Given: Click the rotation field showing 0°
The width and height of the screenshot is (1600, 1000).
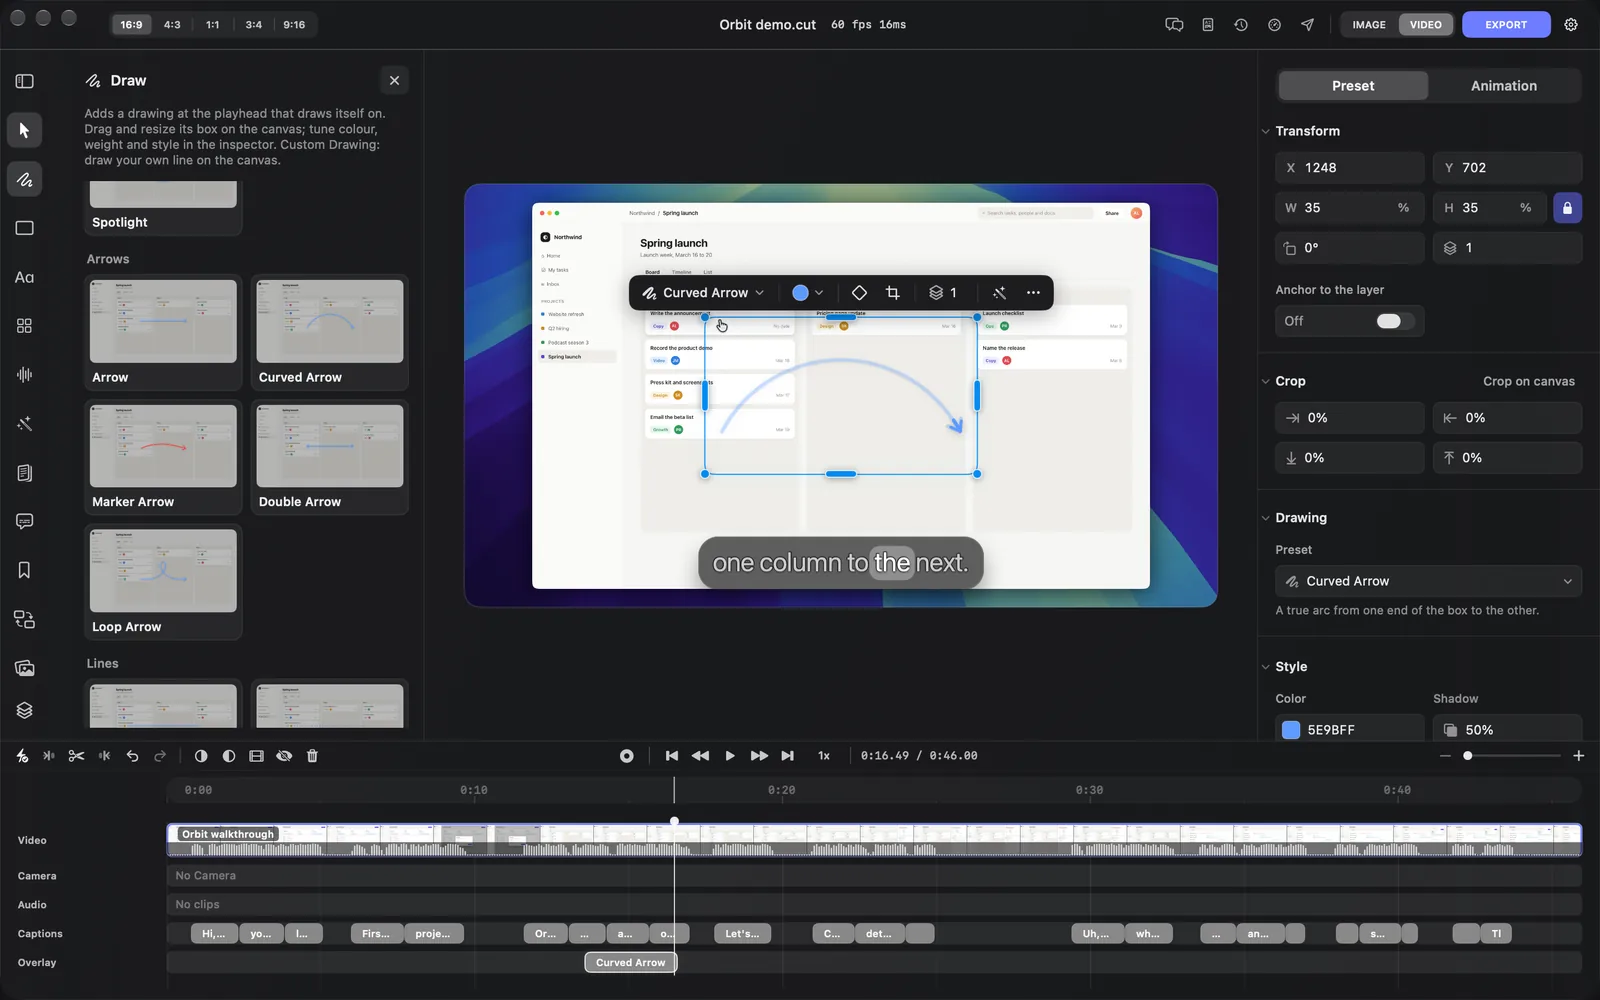Looking at the screenshot, I should [x=1349, y=248].
